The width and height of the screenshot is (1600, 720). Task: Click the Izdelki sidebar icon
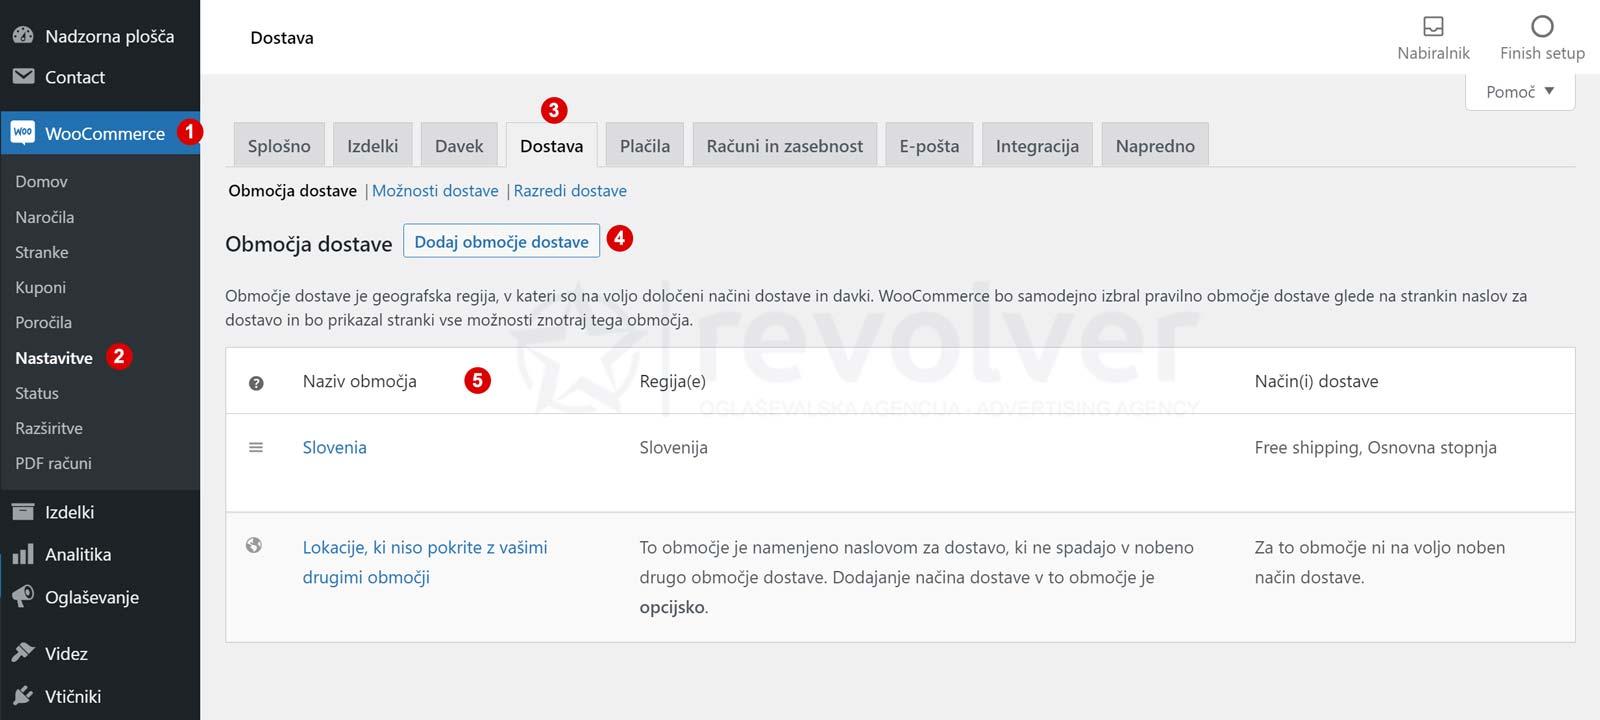(x=23, y=512)
